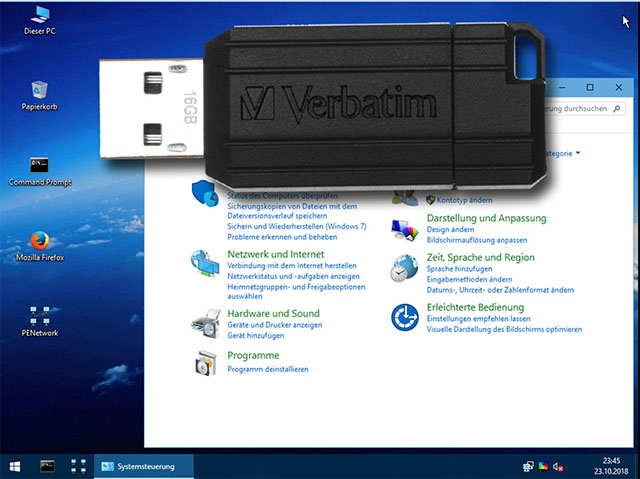
Task: Click the color display tray icon
Action: click(x=543, y=466)
